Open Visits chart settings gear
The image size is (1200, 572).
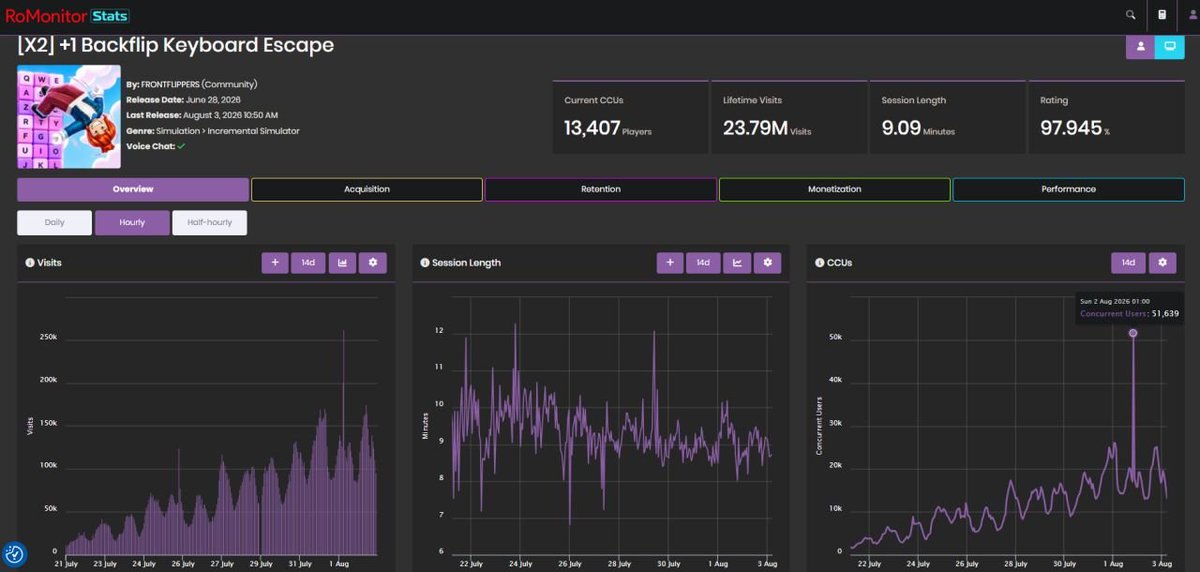click(x=373, y=262)
